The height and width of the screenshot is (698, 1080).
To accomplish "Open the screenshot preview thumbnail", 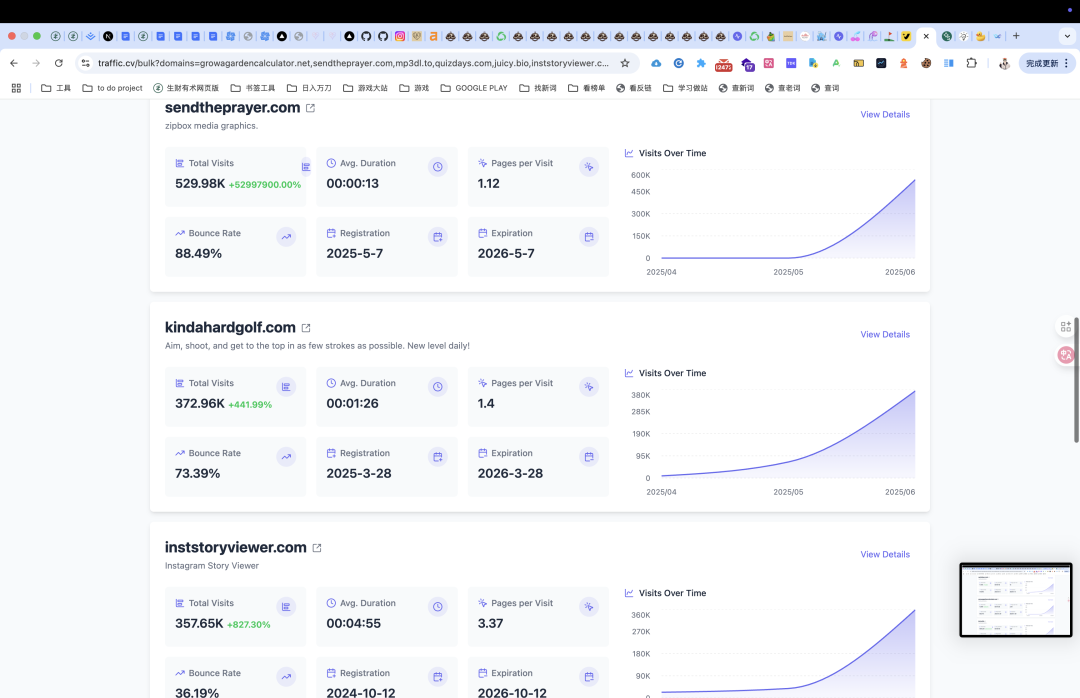I will pyautogui.click(x=1016, y=600).
